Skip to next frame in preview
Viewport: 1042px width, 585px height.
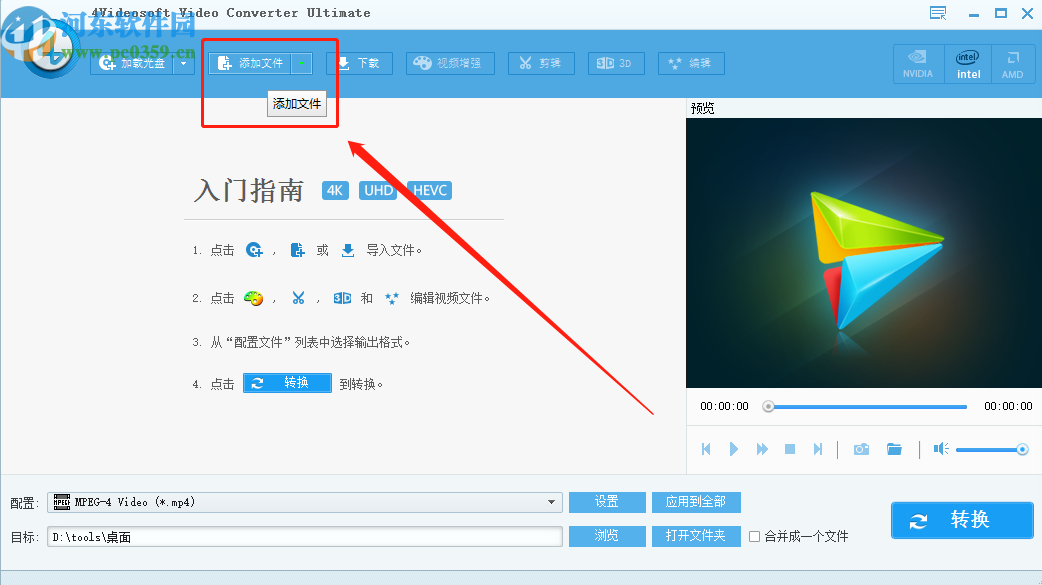pos(818,449)
